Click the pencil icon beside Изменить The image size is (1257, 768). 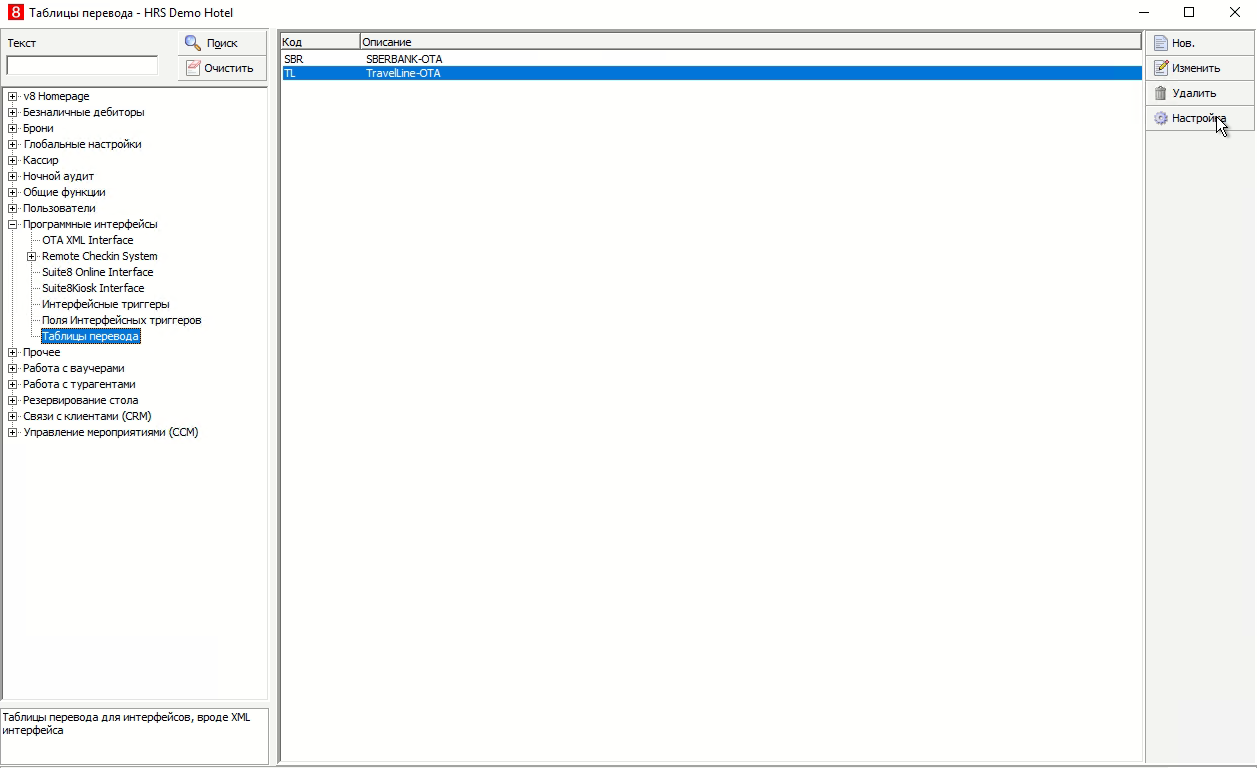pyautogui.click(x=1160, y=68)
